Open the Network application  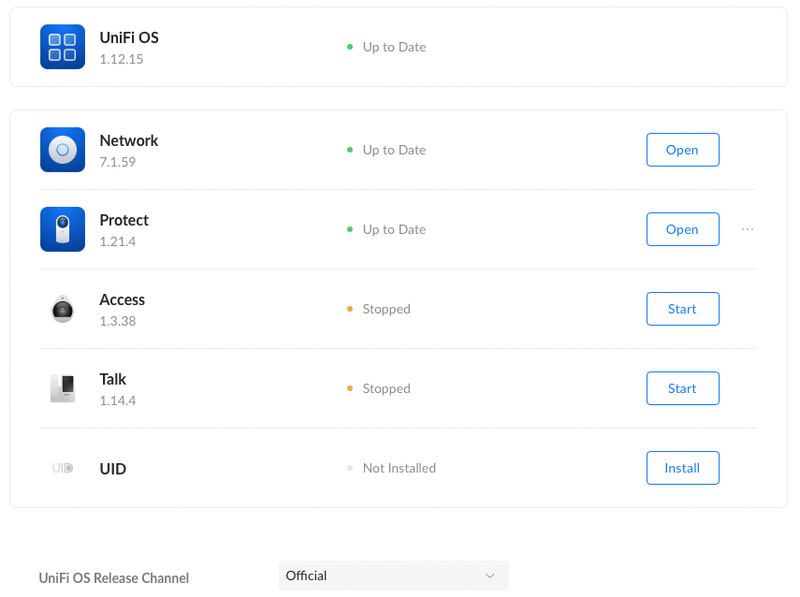682,150
